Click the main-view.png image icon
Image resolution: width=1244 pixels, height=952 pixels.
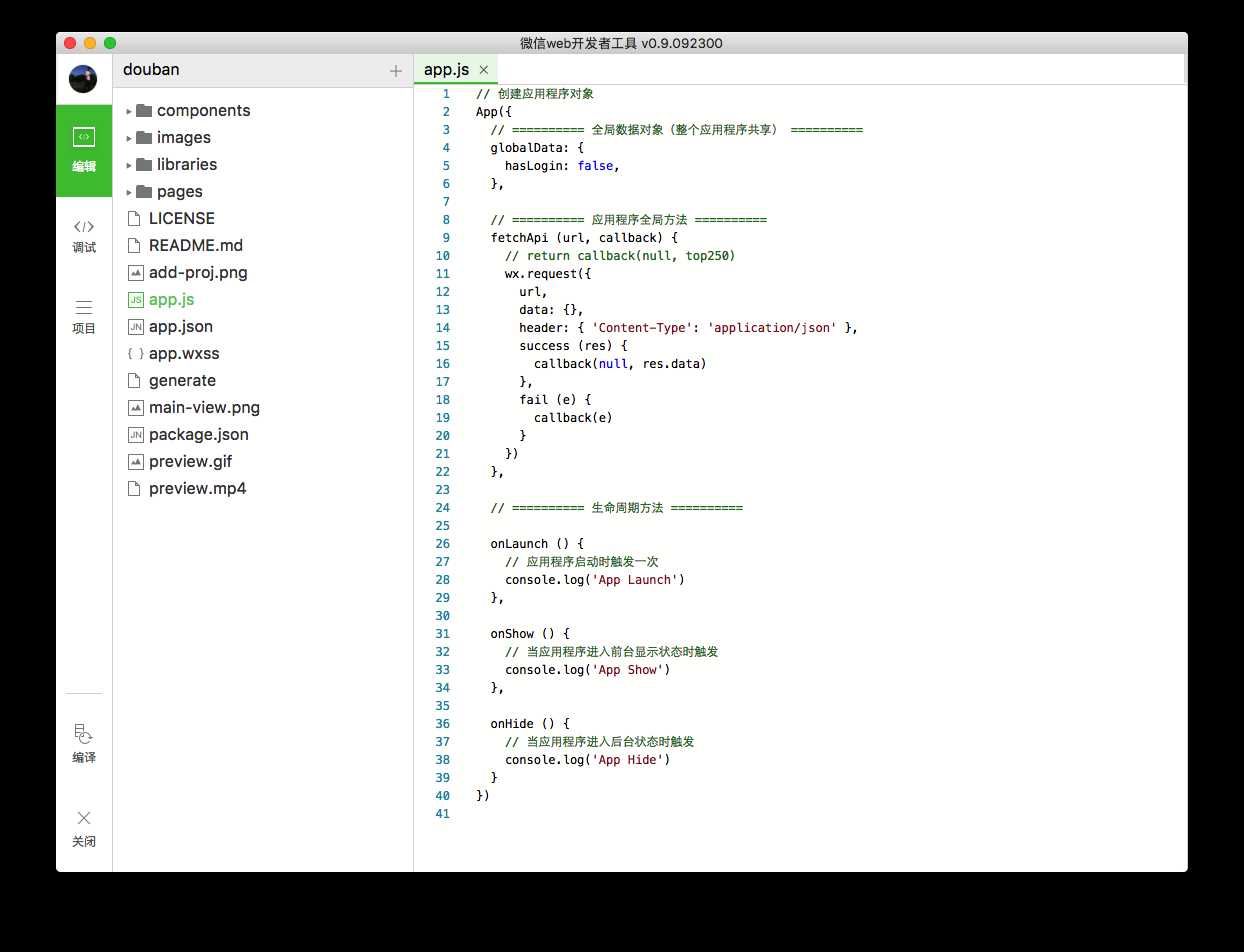pos(135,407)
